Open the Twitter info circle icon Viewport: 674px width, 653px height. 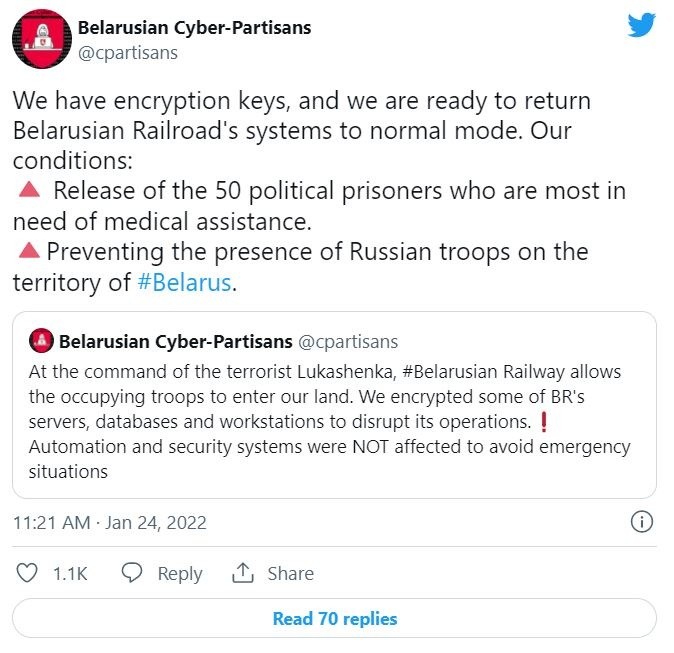[643, 522]
